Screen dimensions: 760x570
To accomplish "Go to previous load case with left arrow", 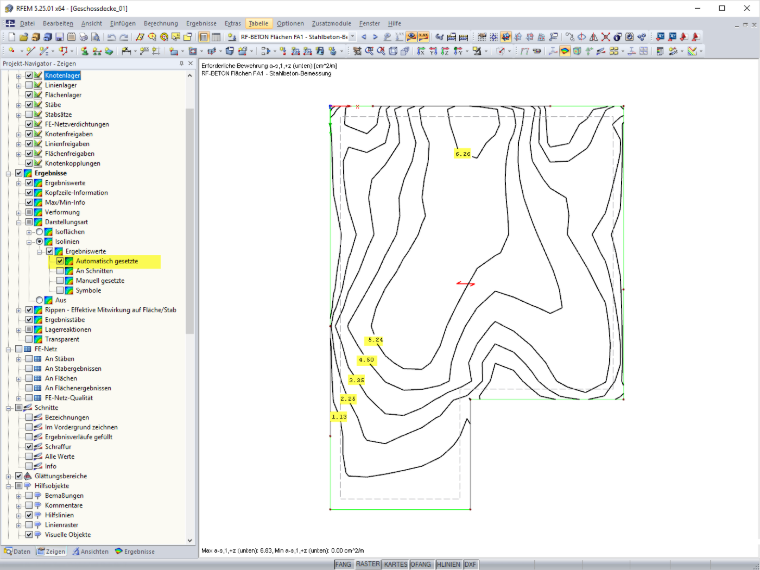I will click(364, 37).
